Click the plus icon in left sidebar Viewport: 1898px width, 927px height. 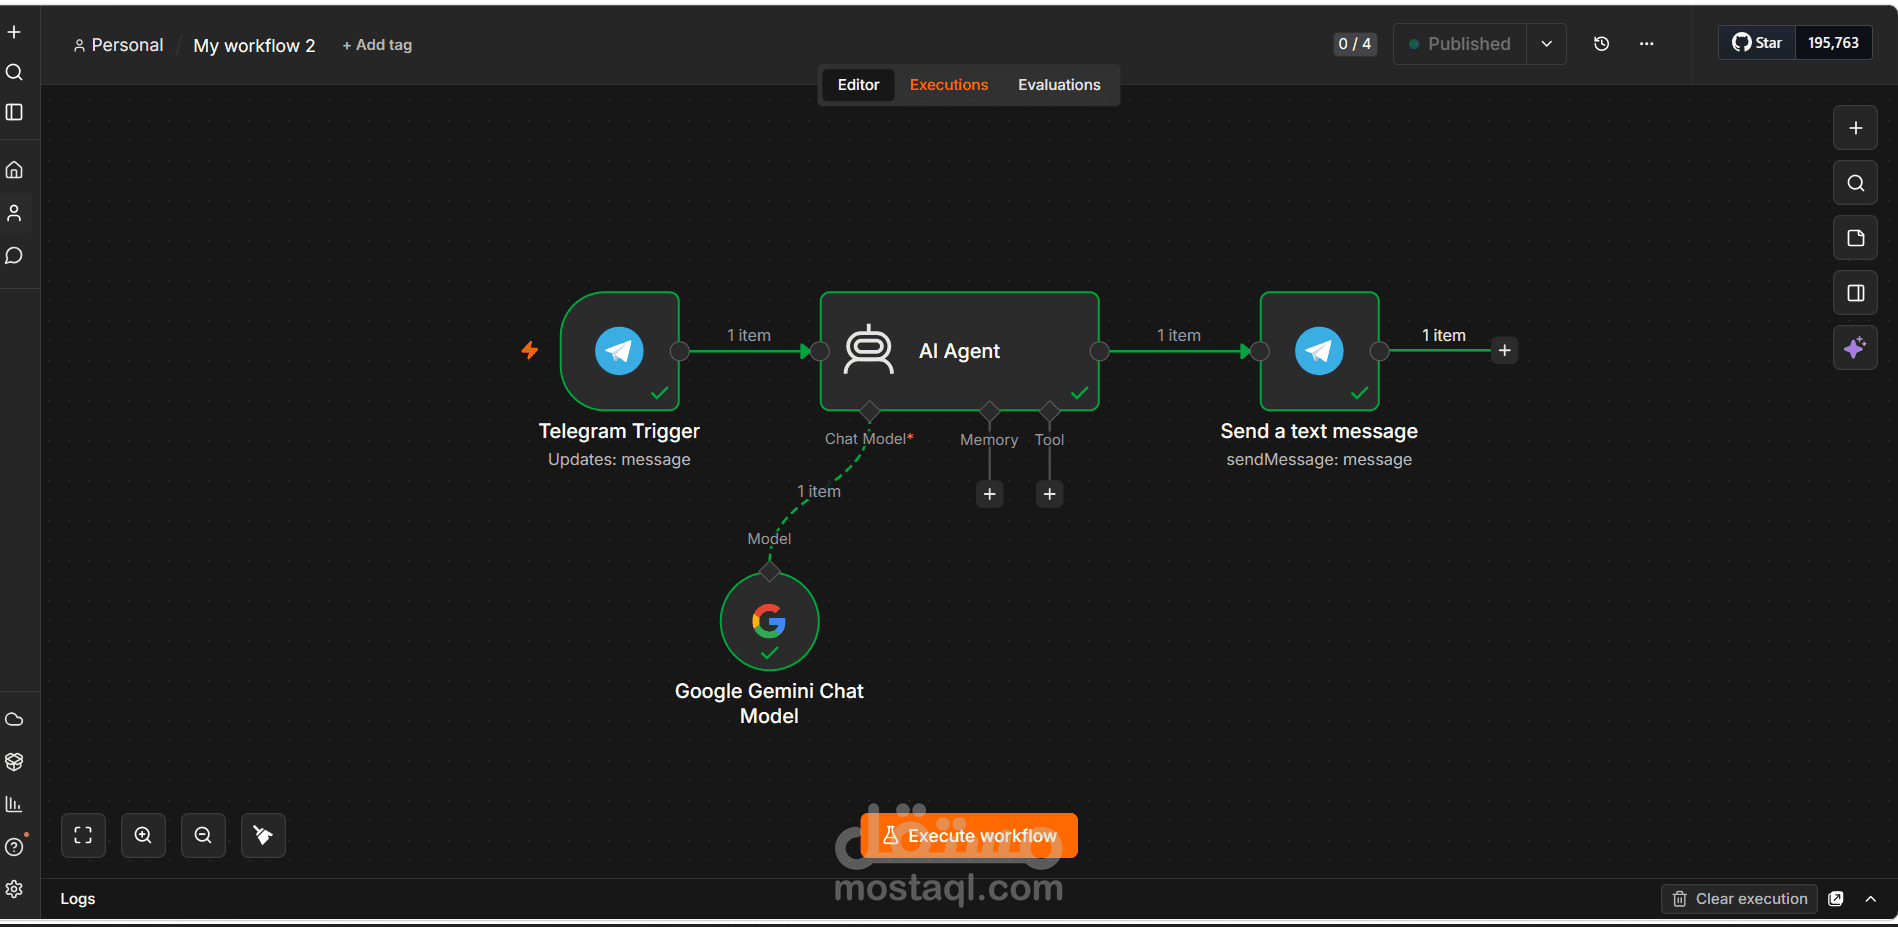[14, 32]
